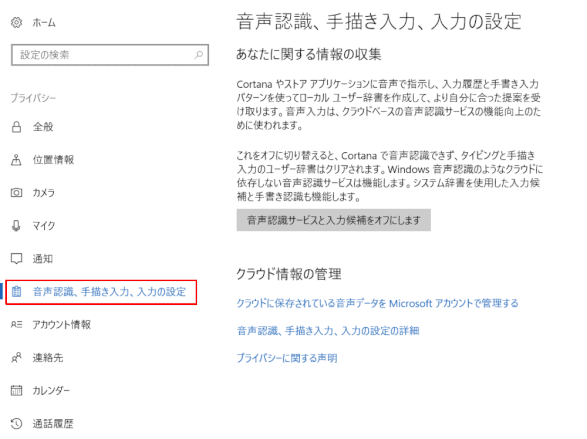Screen dimensions: 587x439
Task: Click the contacts people icon
Action: 16,357
